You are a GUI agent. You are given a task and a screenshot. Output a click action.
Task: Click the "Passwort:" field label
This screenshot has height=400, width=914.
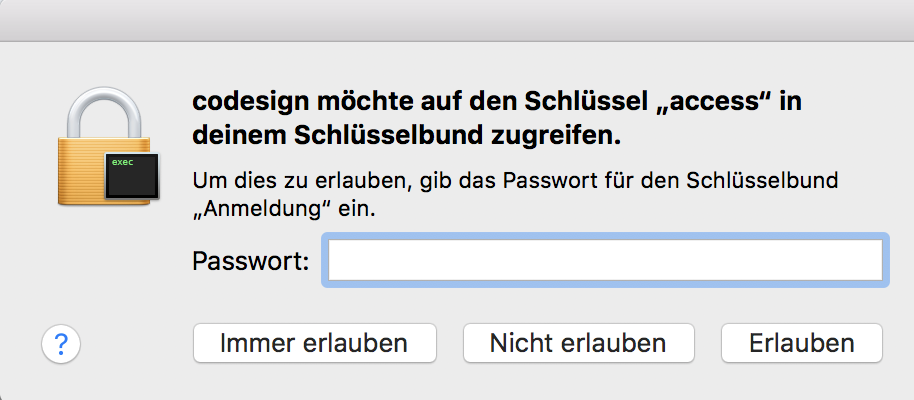click(250, 263)
